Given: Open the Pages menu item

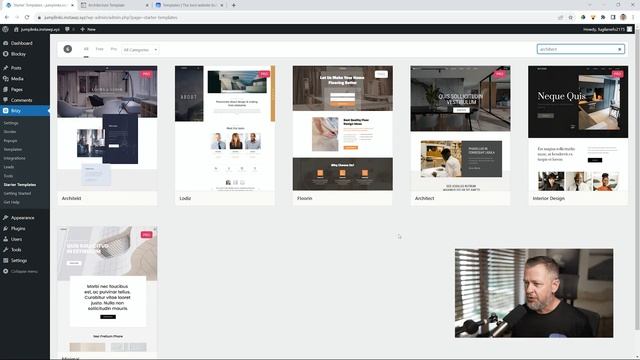Looking at the screenshot, I should (17, 89).
